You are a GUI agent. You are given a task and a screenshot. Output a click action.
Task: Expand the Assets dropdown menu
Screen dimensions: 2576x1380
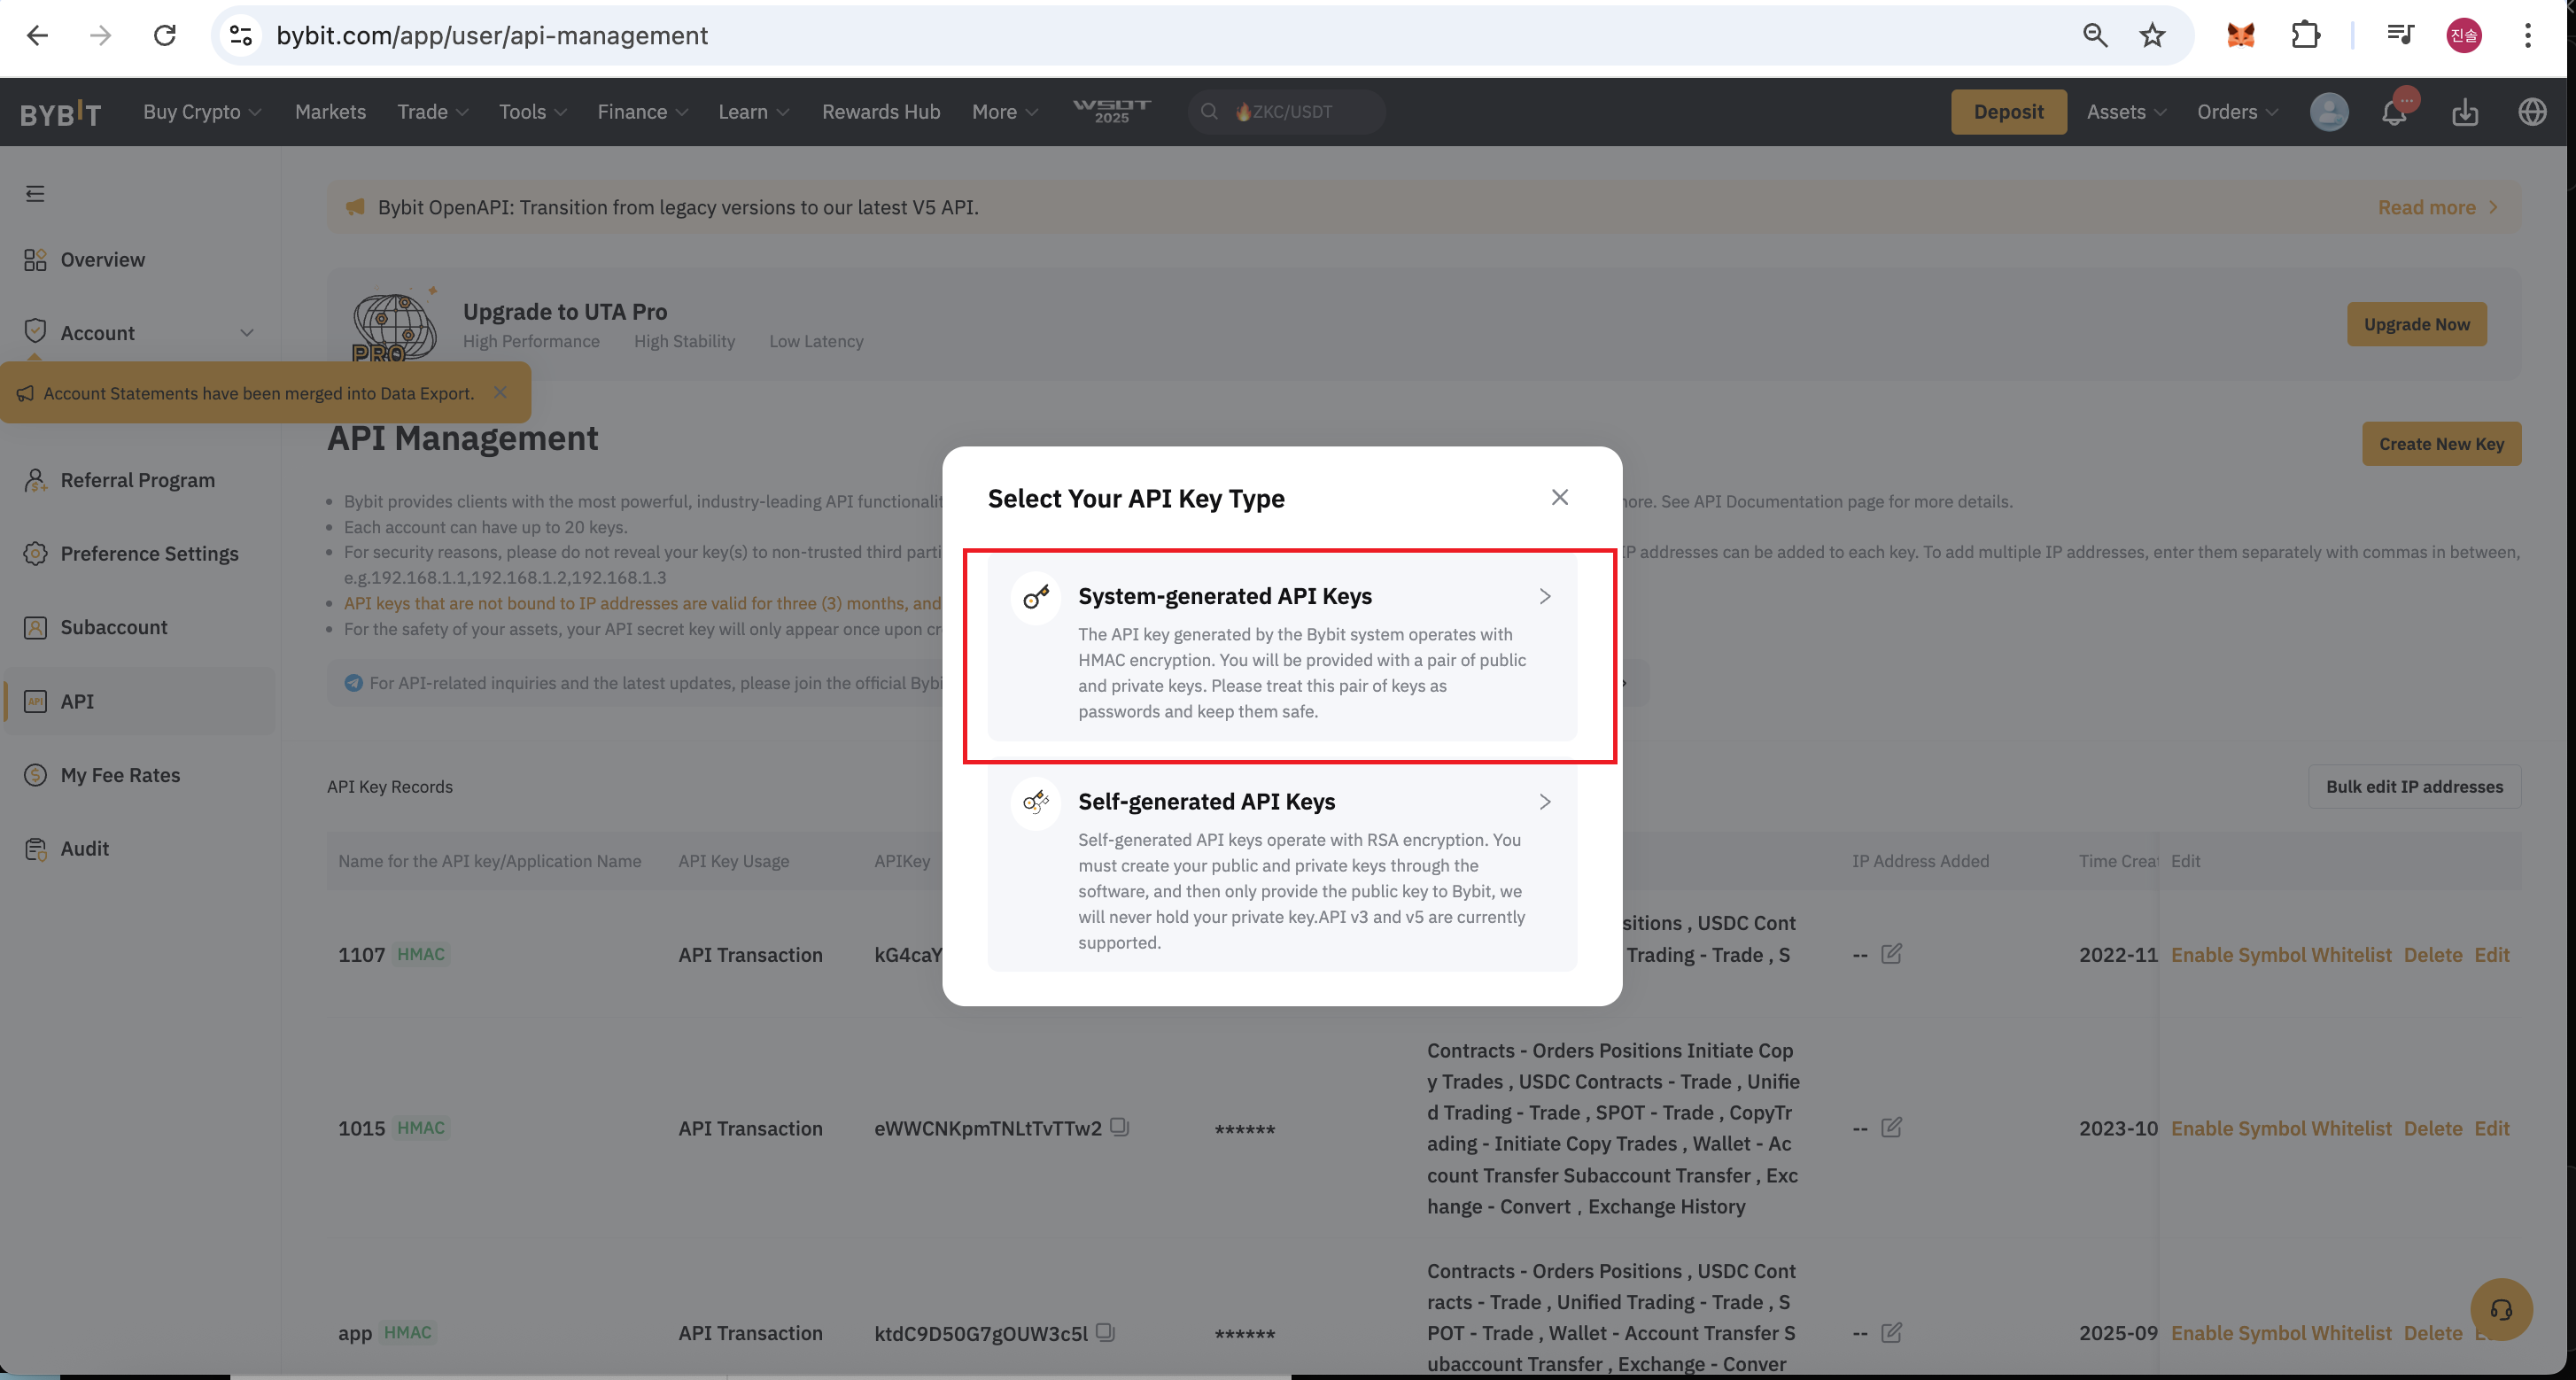click(x=2125, y=112)
